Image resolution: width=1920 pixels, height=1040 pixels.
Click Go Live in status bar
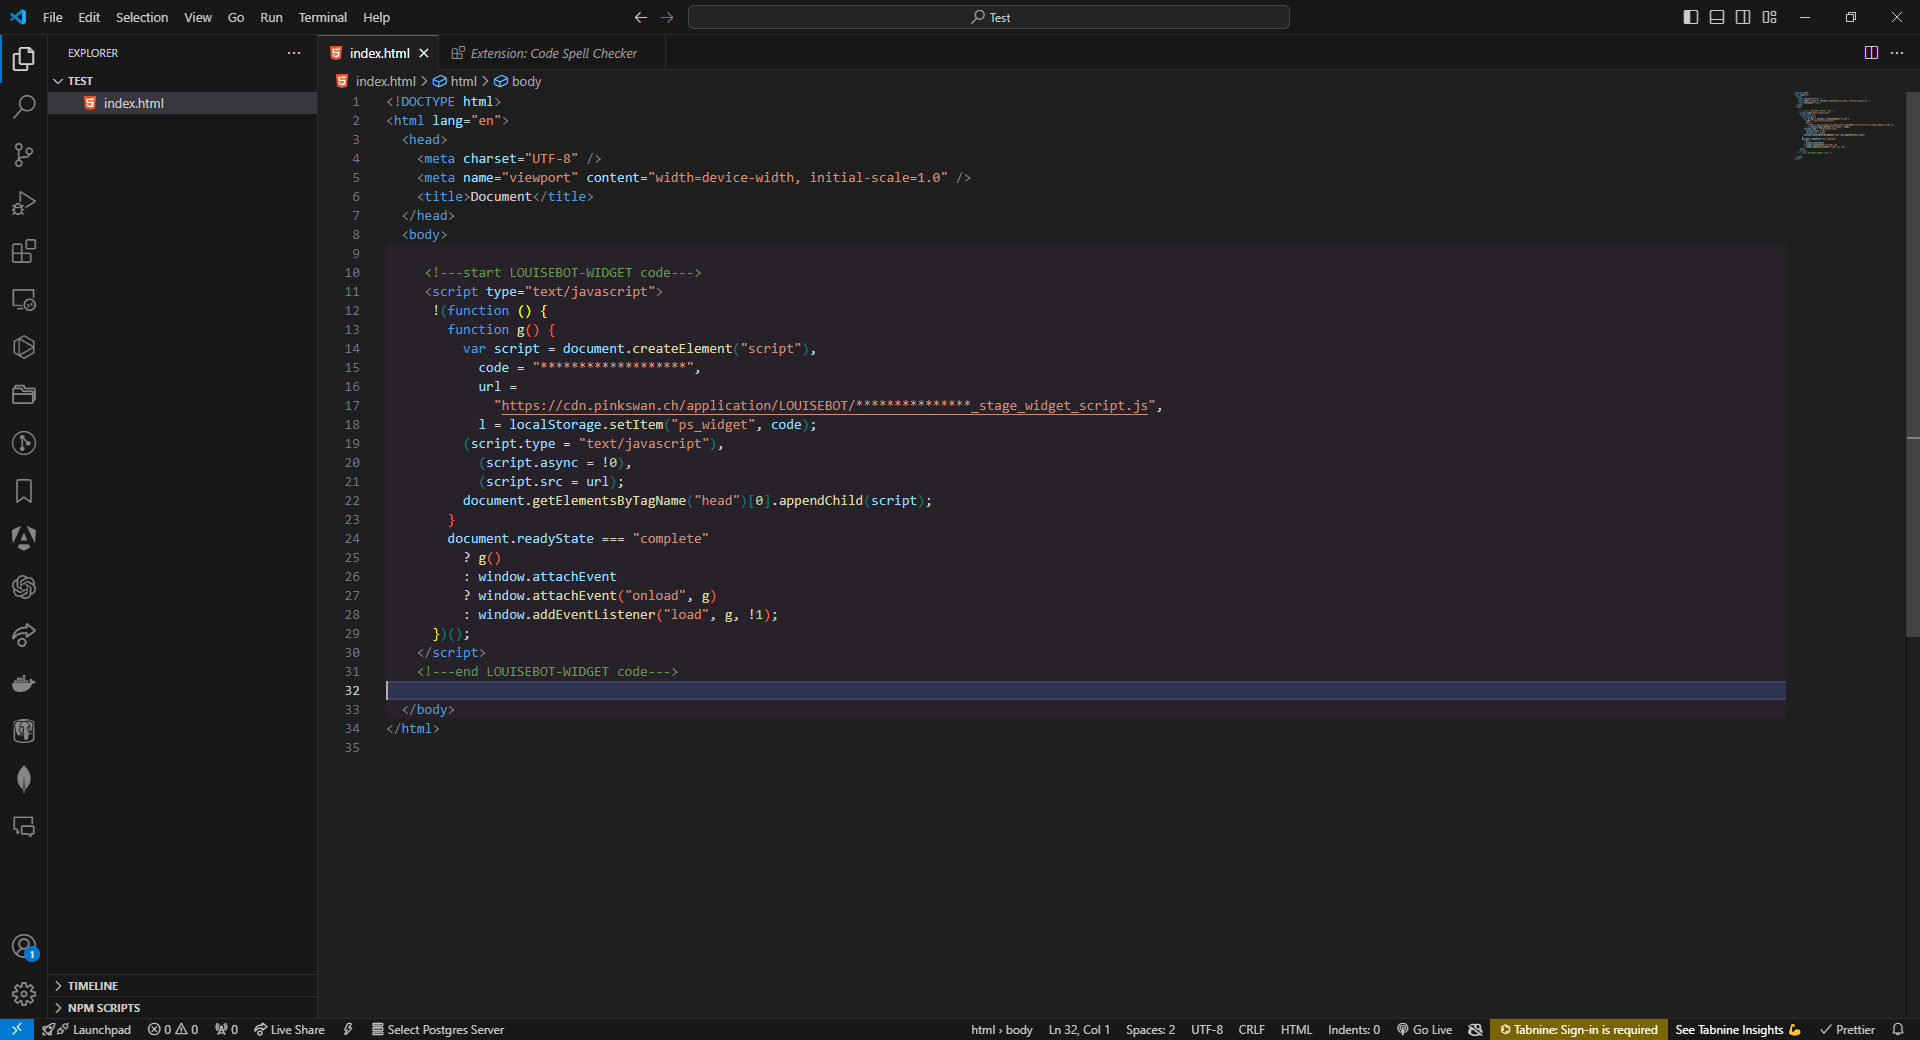pyautogui.click(x=1424, y=1029)
